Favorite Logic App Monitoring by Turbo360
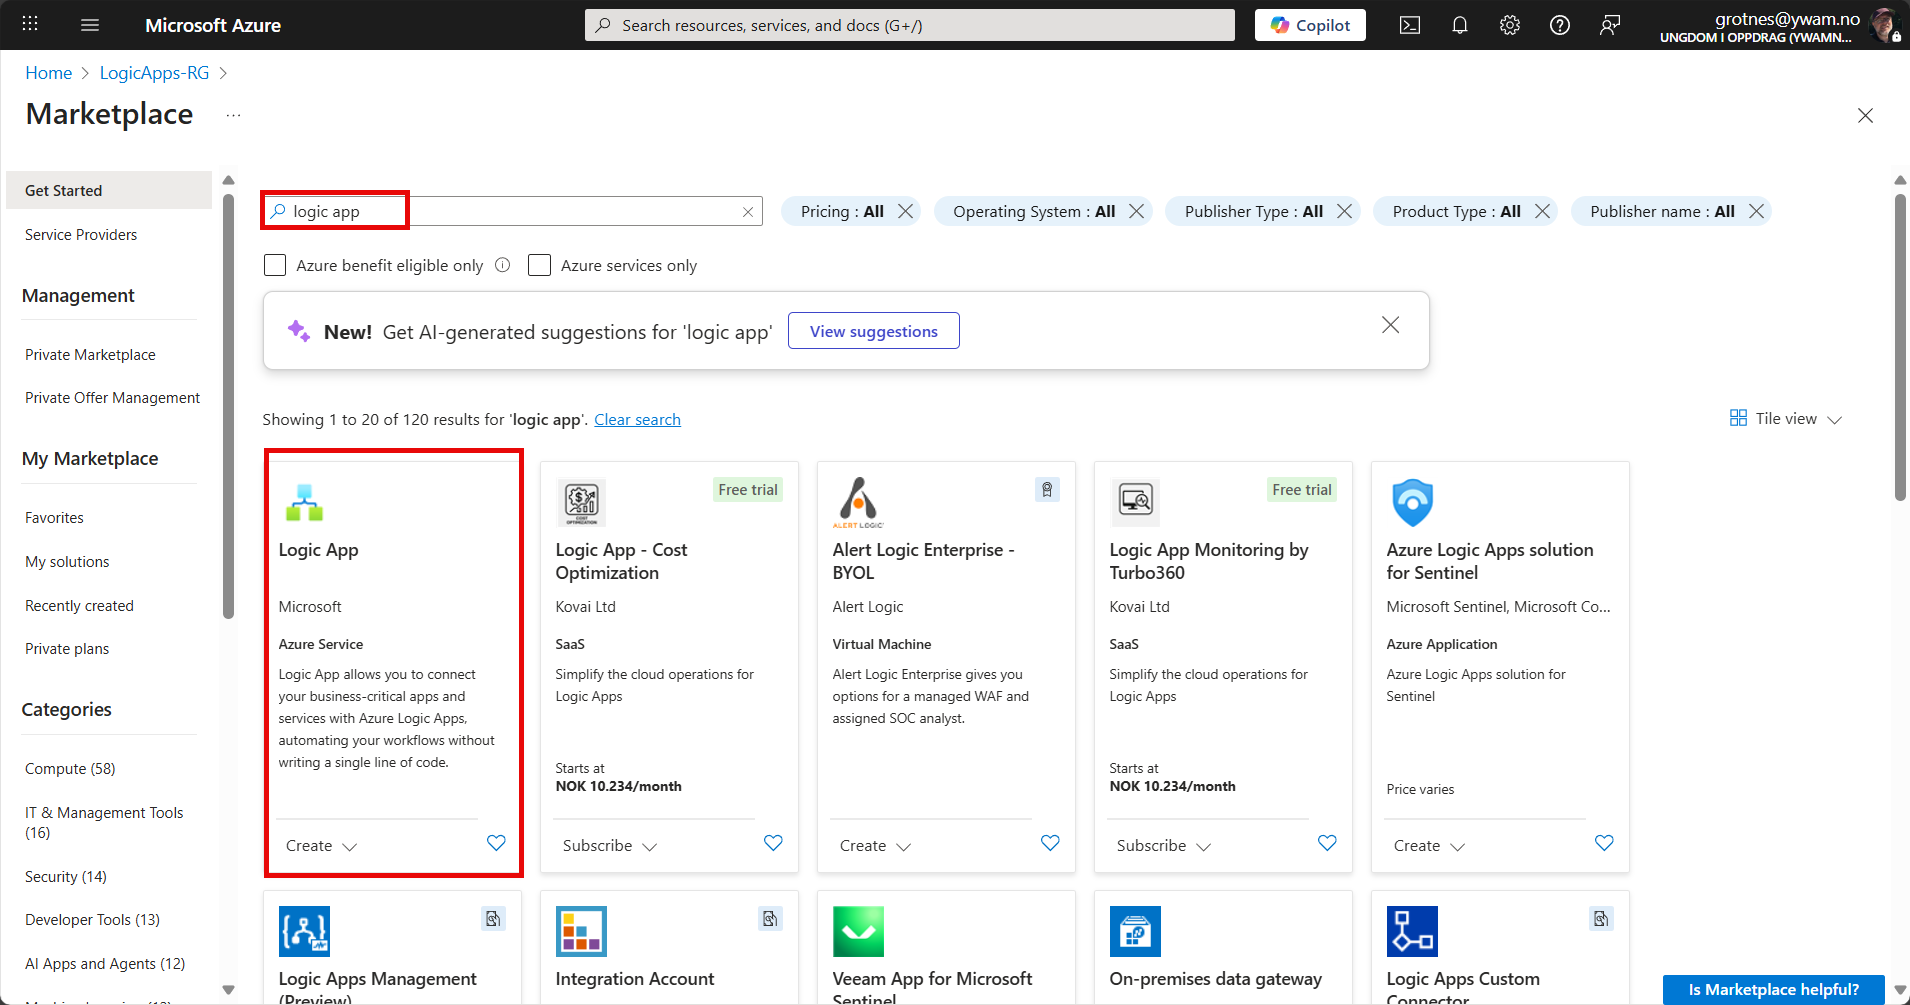 click(x=1327, y=843)
